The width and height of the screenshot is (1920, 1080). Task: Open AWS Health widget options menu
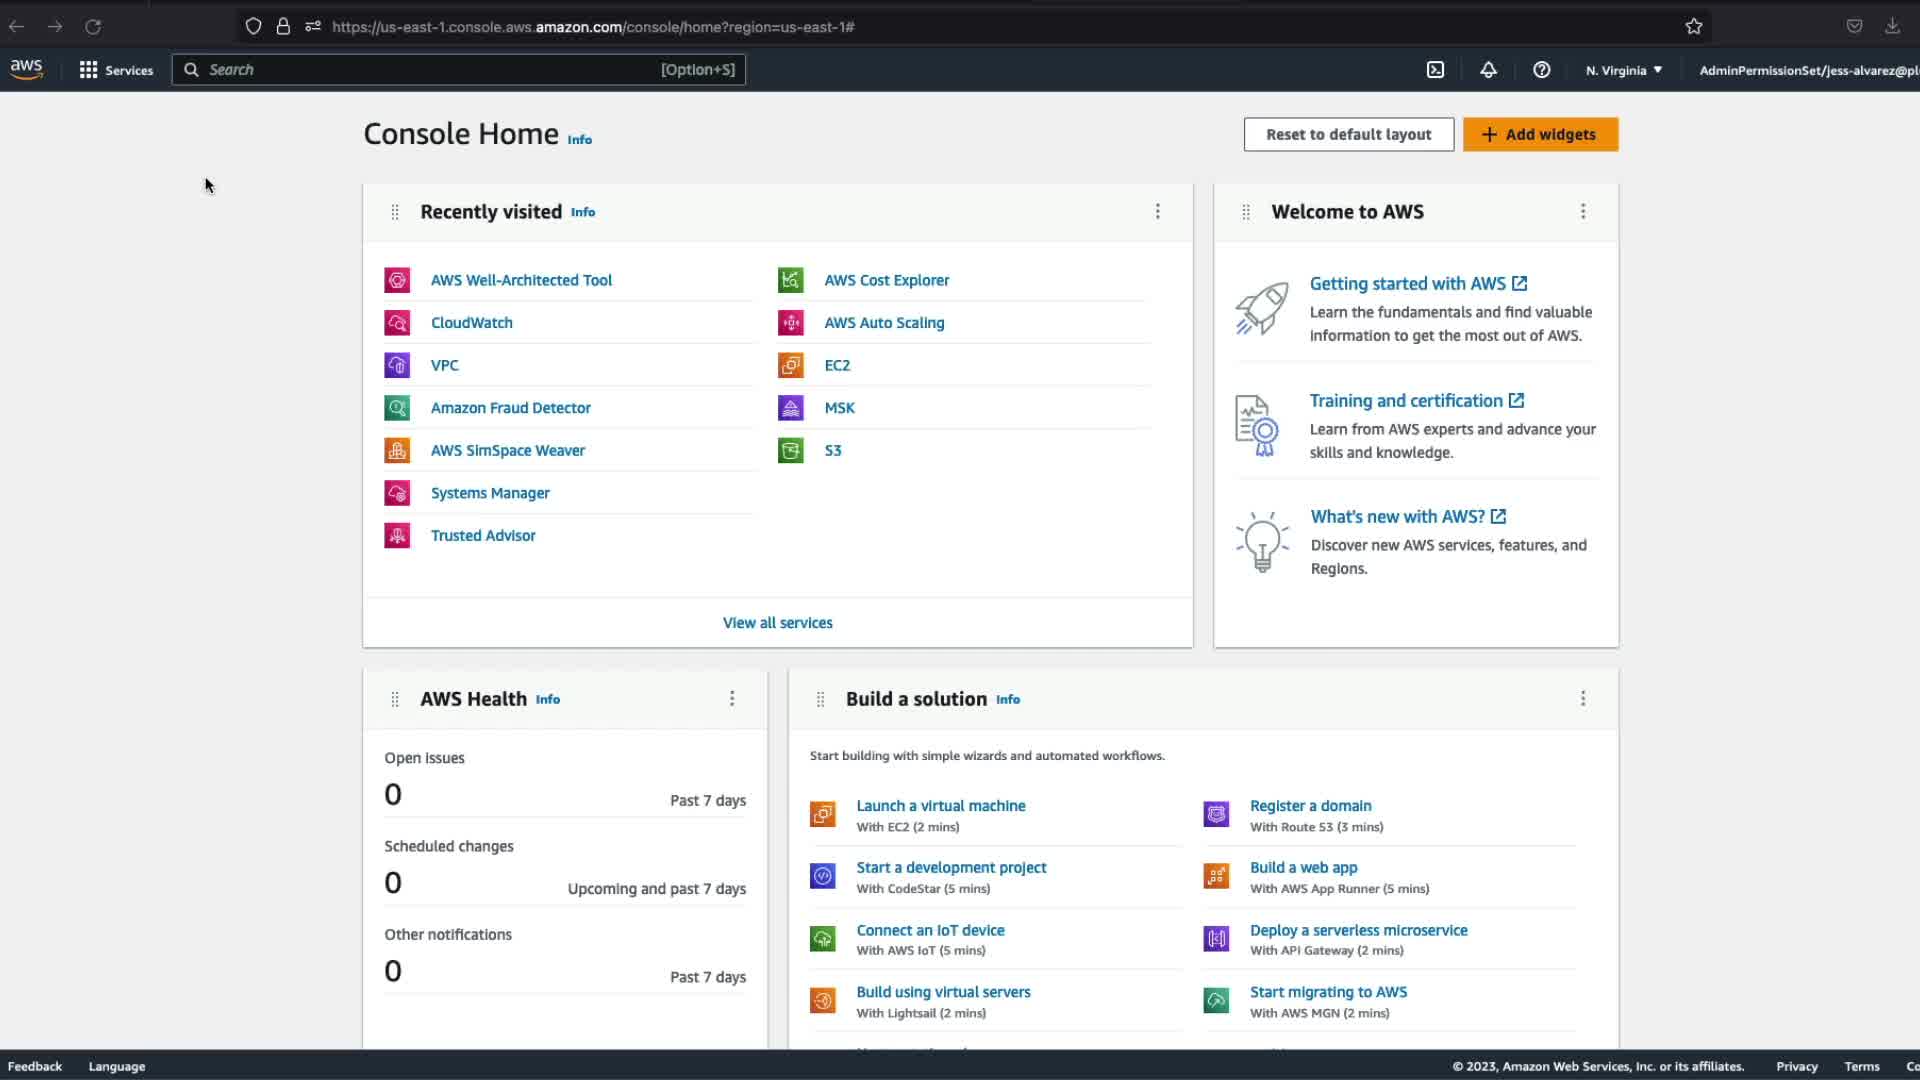(x=731, y=699)
